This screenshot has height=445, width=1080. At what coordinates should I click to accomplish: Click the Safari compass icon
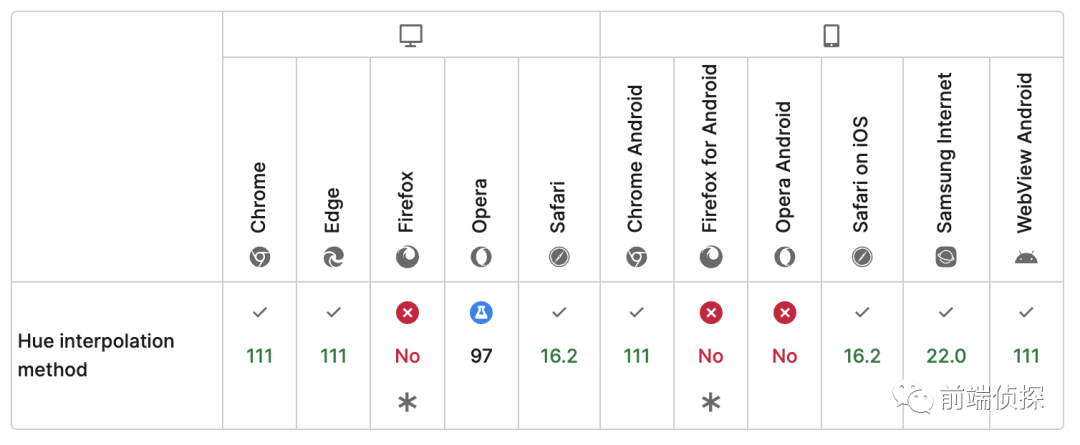(x=559, y=258)
